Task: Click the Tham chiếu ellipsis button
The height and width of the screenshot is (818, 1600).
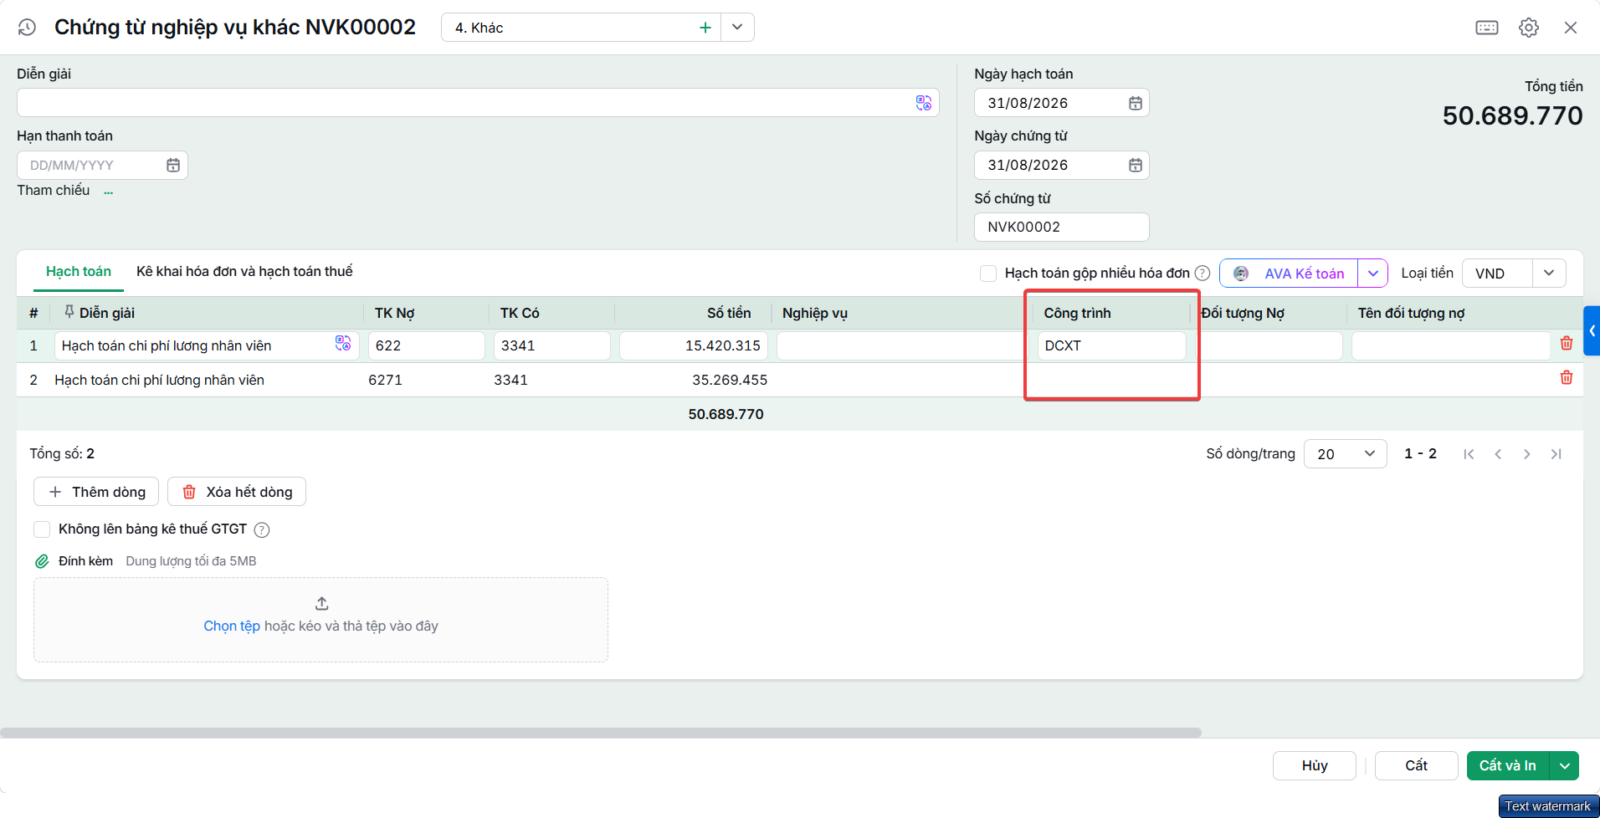Action: point(108,191)
